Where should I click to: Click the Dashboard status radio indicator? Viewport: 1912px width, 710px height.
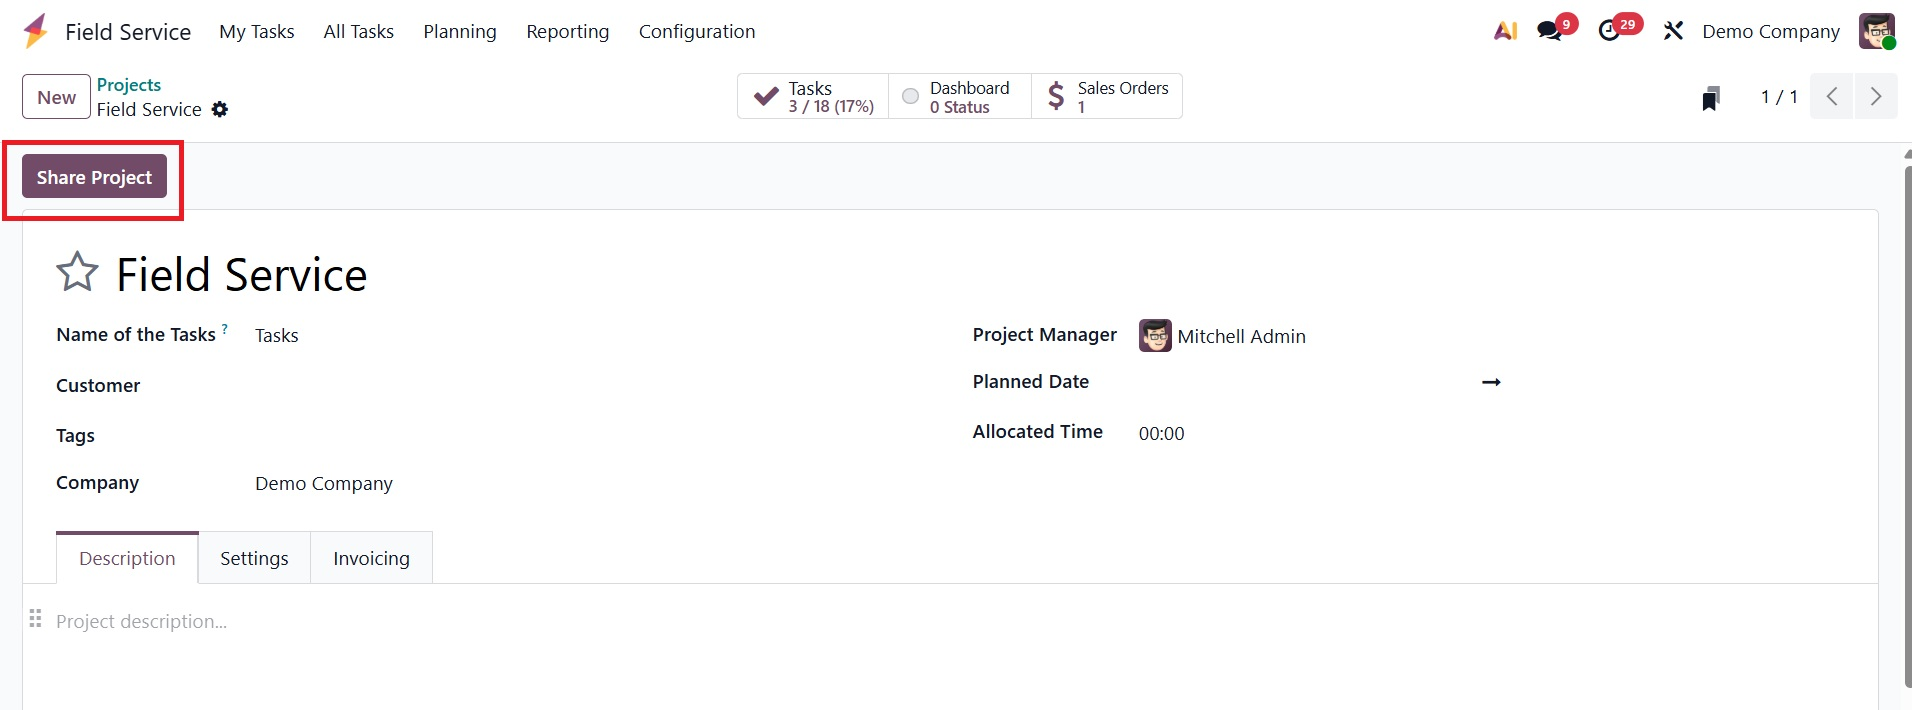point(910,97)
